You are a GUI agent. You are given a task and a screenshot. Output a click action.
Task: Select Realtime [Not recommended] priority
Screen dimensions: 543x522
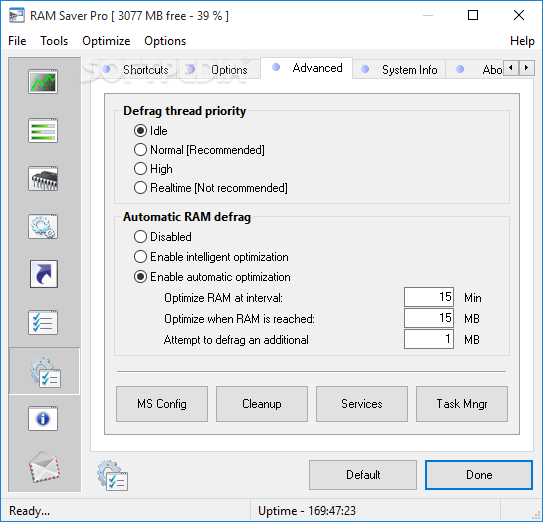[211, 188]
